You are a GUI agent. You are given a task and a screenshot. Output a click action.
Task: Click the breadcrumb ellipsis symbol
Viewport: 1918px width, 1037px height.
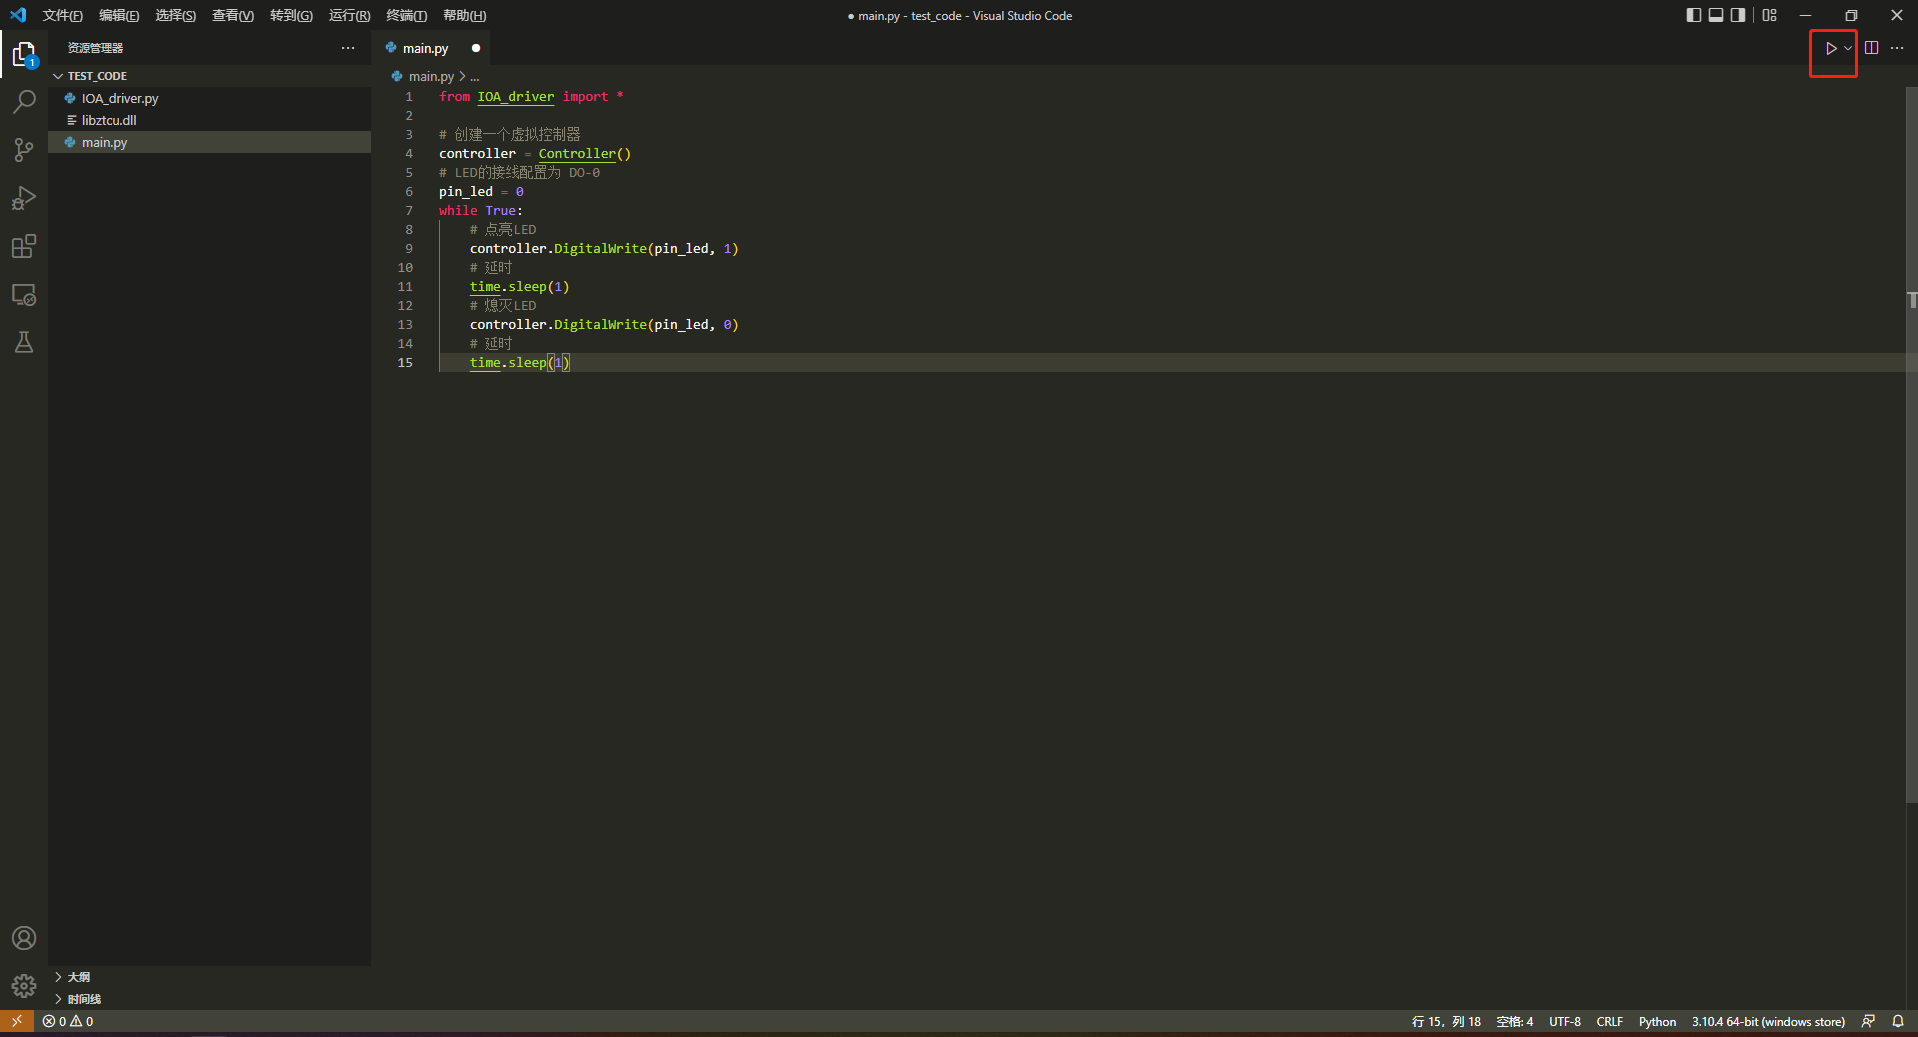pyautogui.click(x=475, y=76)
